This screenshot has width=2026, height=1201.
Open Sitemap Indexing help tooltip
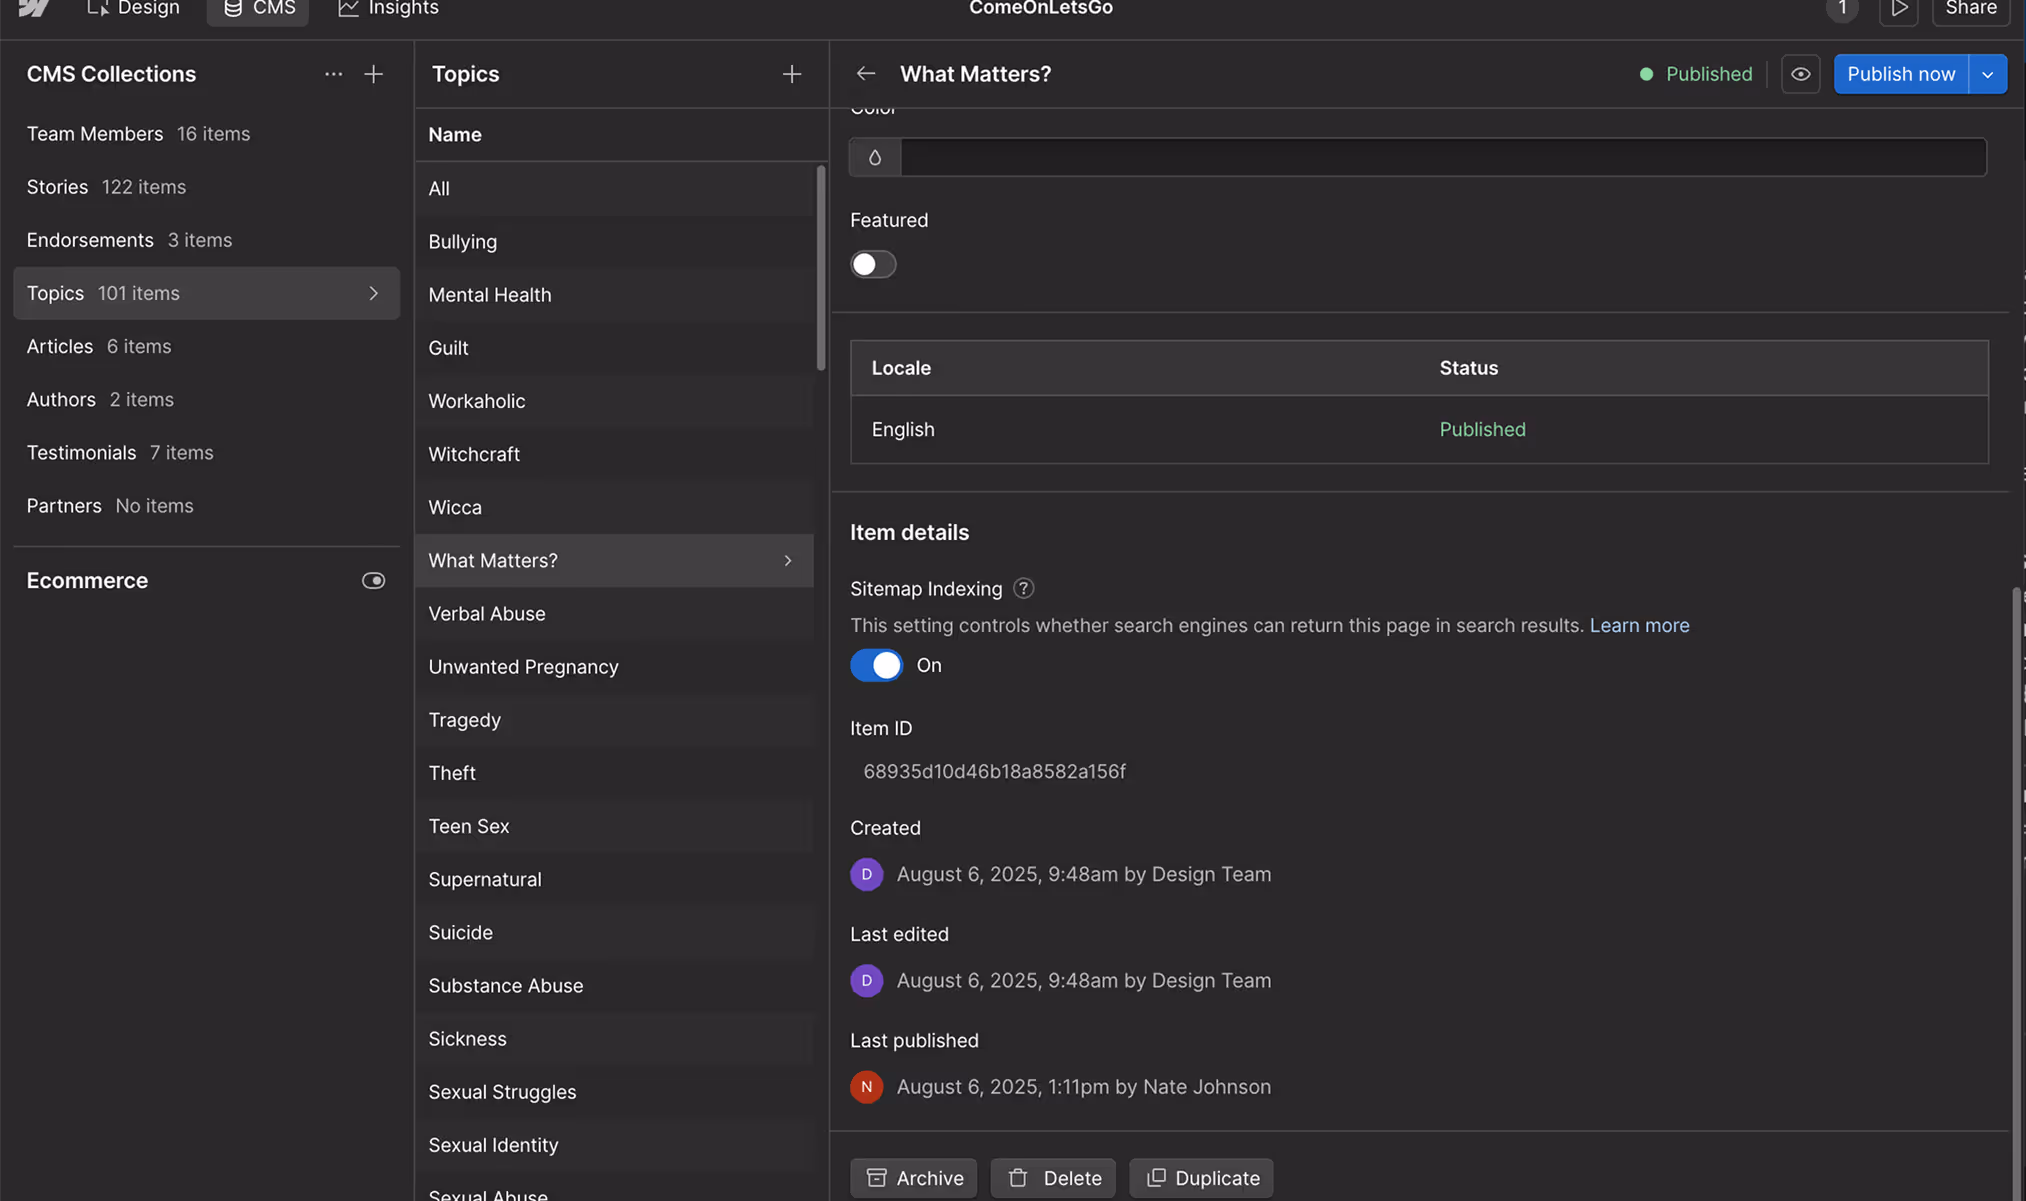pyautogui.click(x=1023, y=589)
